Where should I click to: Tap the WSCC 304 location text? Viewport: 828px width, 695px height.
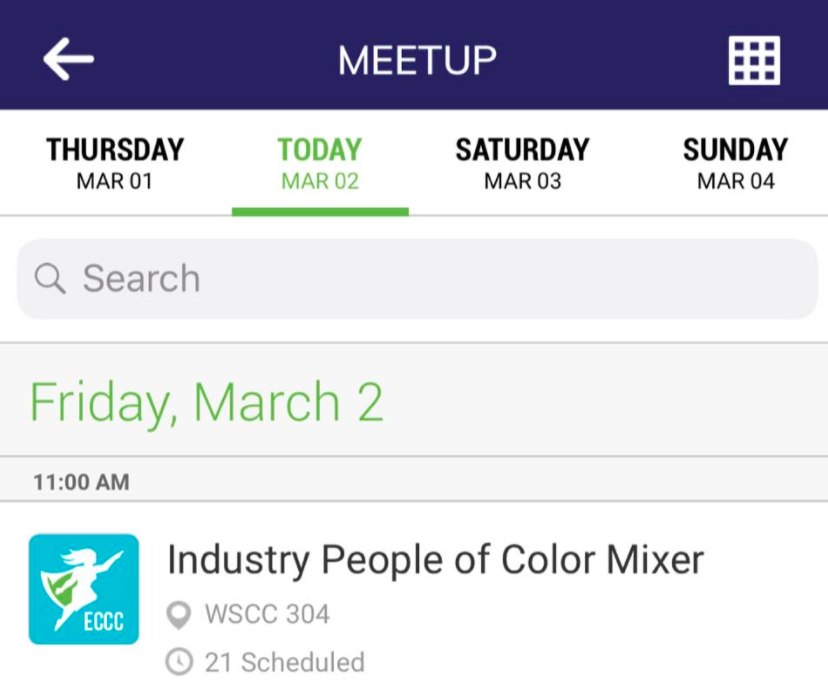coord(267,614)
